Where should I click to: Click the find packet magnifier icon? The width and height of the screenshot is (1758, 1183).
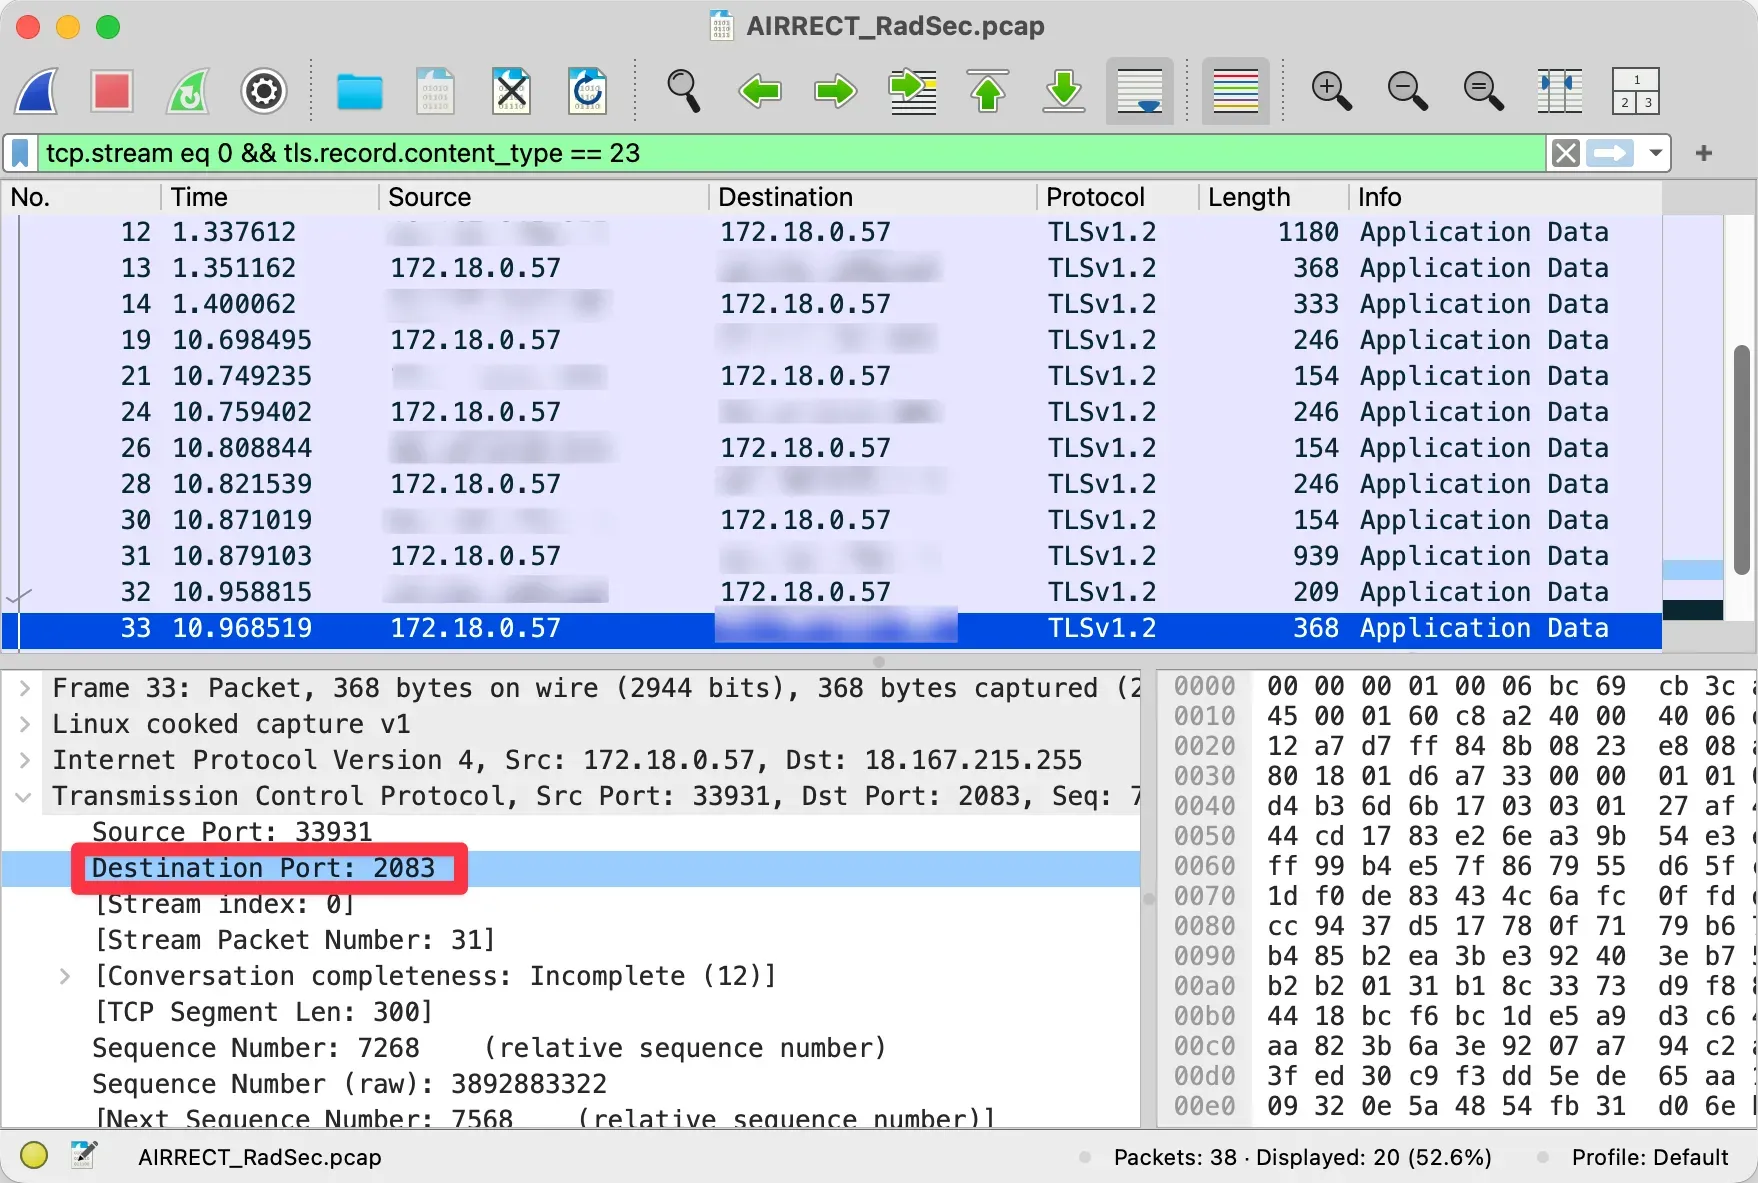click(684, 91)
